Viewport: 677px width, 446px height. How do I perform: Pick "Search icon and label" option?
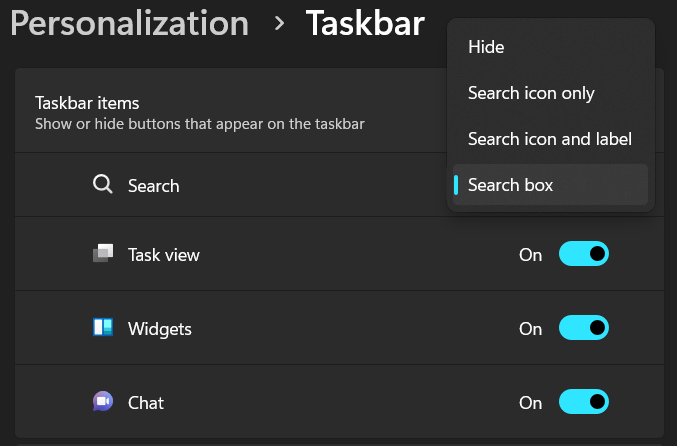(549, 139)
